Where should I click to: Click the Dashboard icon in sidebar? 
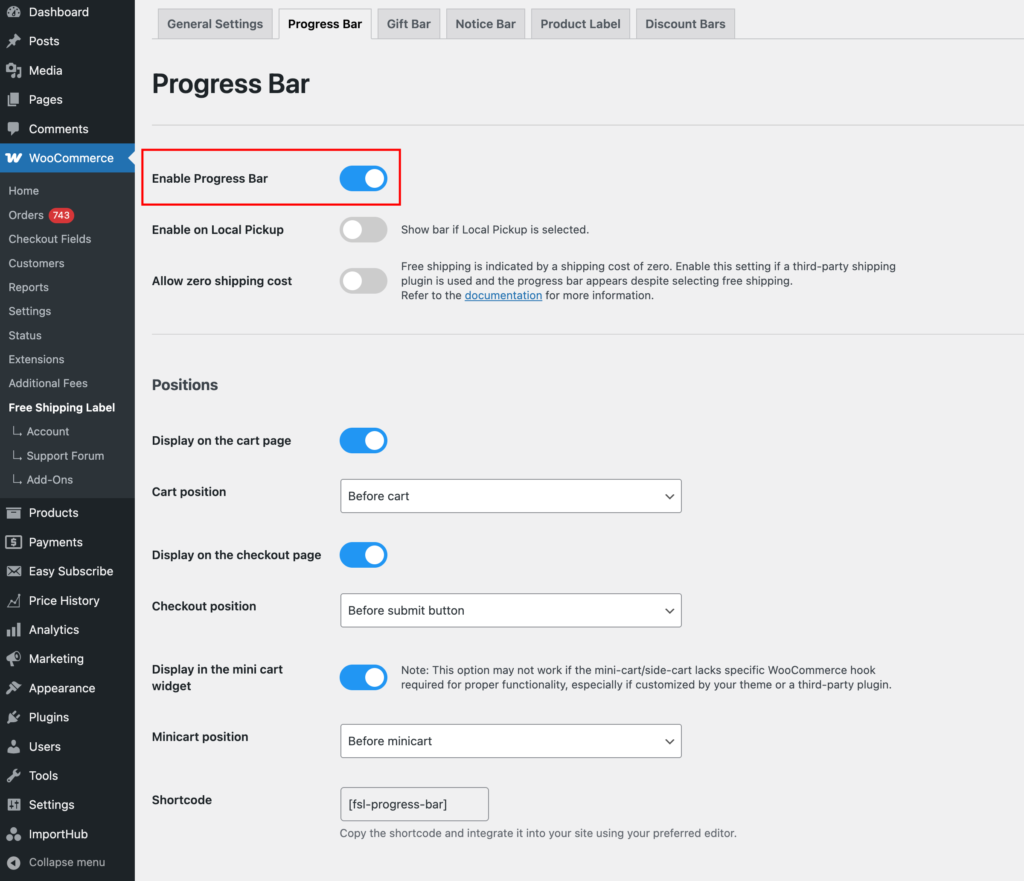[x=13, y=12]
